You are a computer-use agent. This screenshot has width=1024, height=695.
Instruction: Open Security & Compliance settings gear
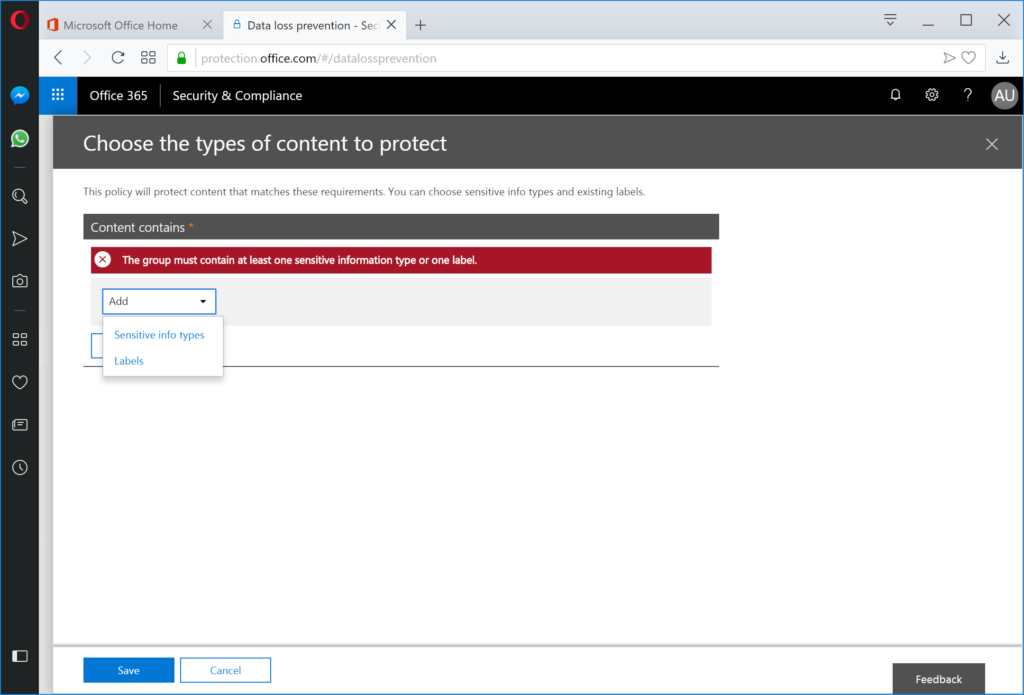[931, 95]
